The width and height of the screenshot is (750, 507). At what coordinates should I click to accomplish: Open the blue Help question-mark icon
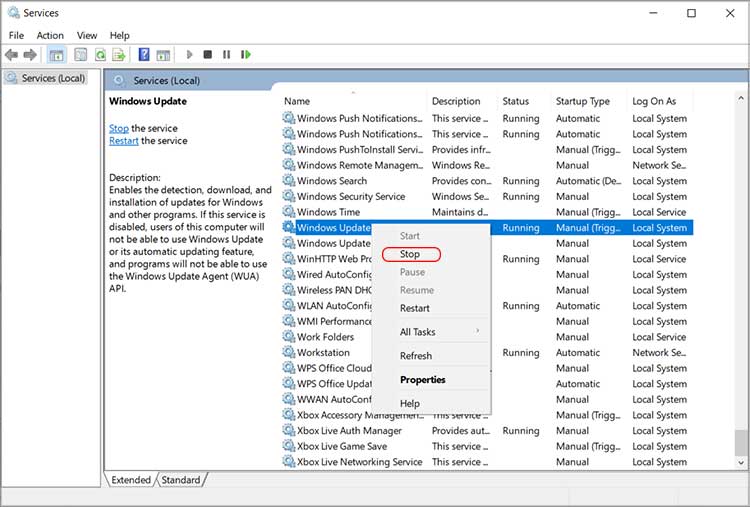pyautogui.click(x=144, y=55)
